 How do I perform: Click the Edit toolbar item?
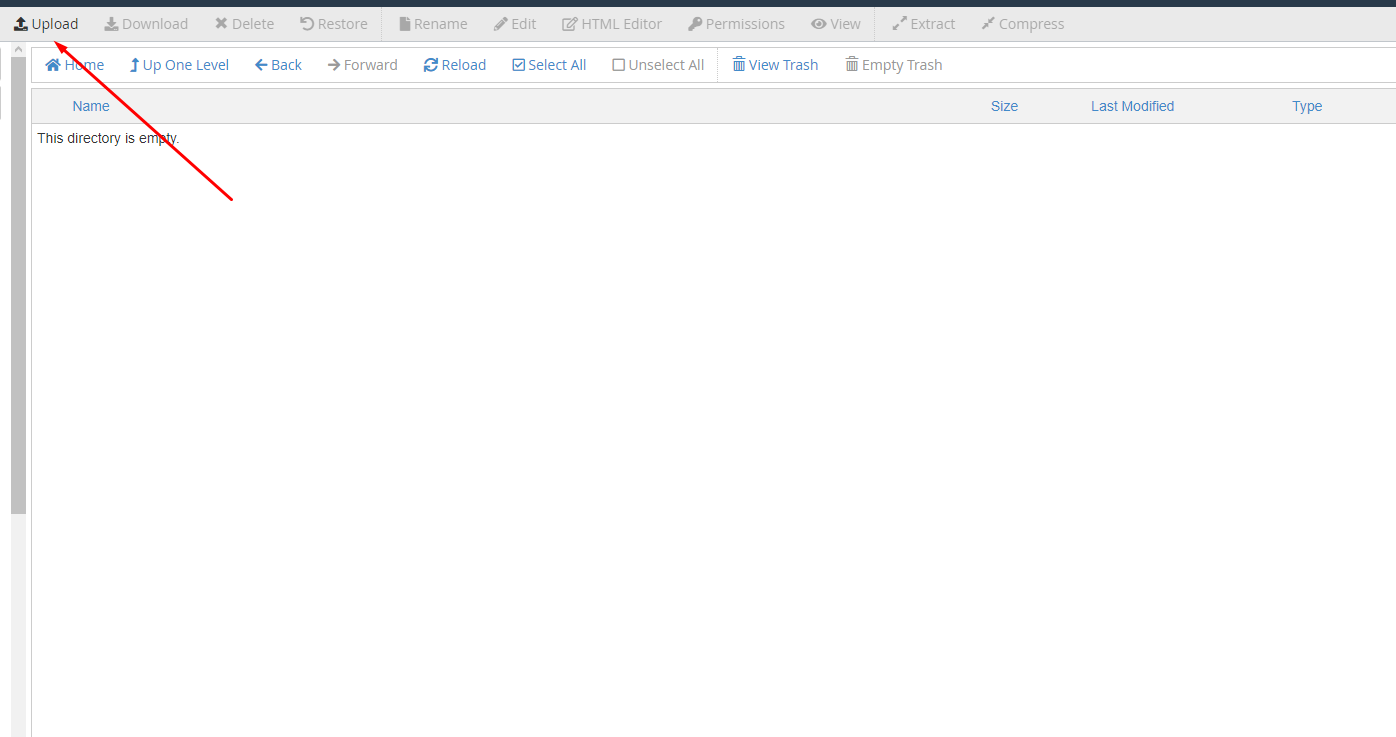coord(515,24)
